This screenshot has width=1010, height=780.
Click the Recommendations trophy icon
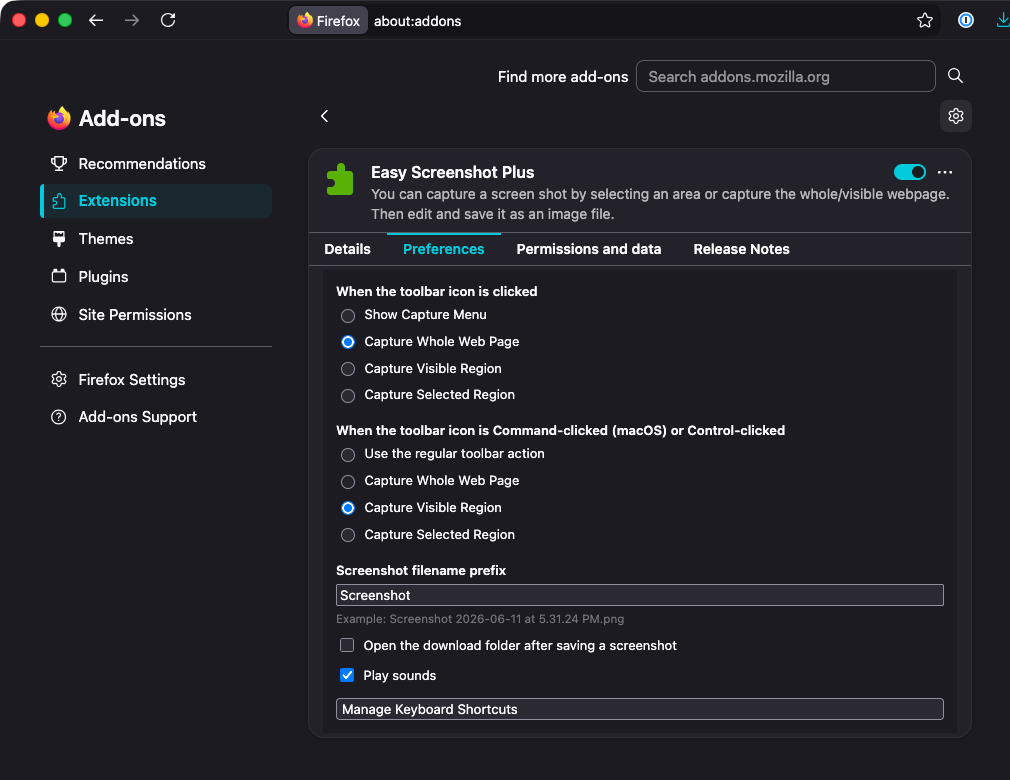point(59,164)
